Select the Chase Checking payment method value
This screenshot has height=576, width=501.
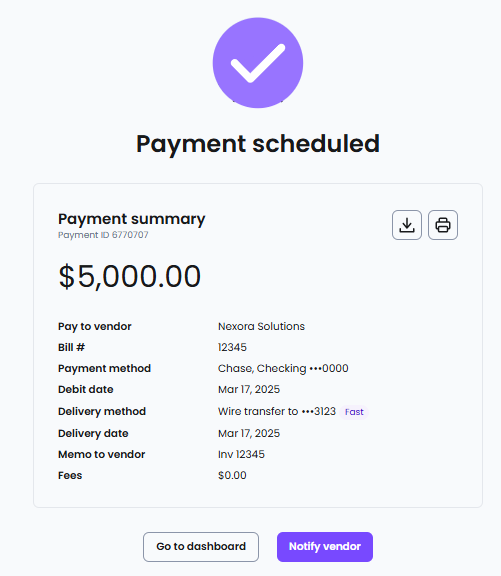click(x=283, y=368)
